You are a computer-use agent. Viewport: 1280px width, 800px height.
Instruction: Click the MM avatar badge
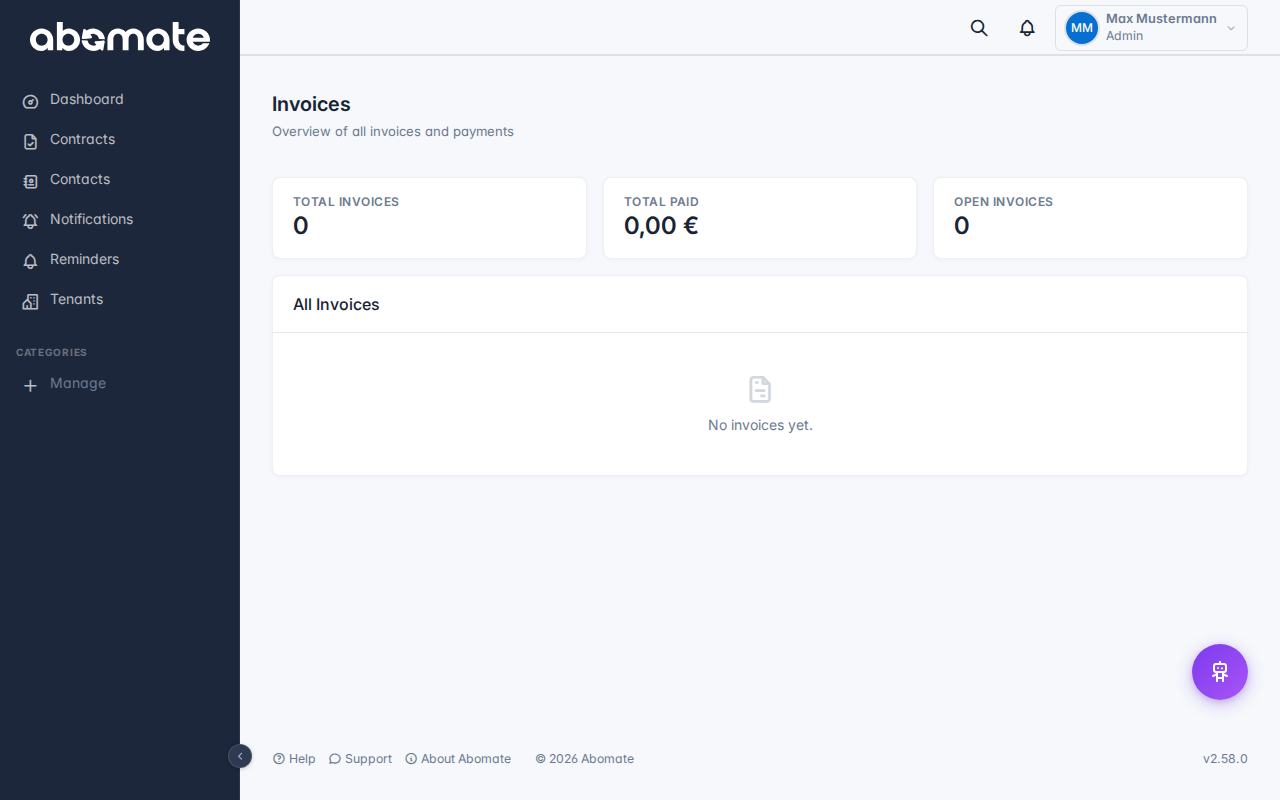pyautogui.click(x=1081, y=27)
